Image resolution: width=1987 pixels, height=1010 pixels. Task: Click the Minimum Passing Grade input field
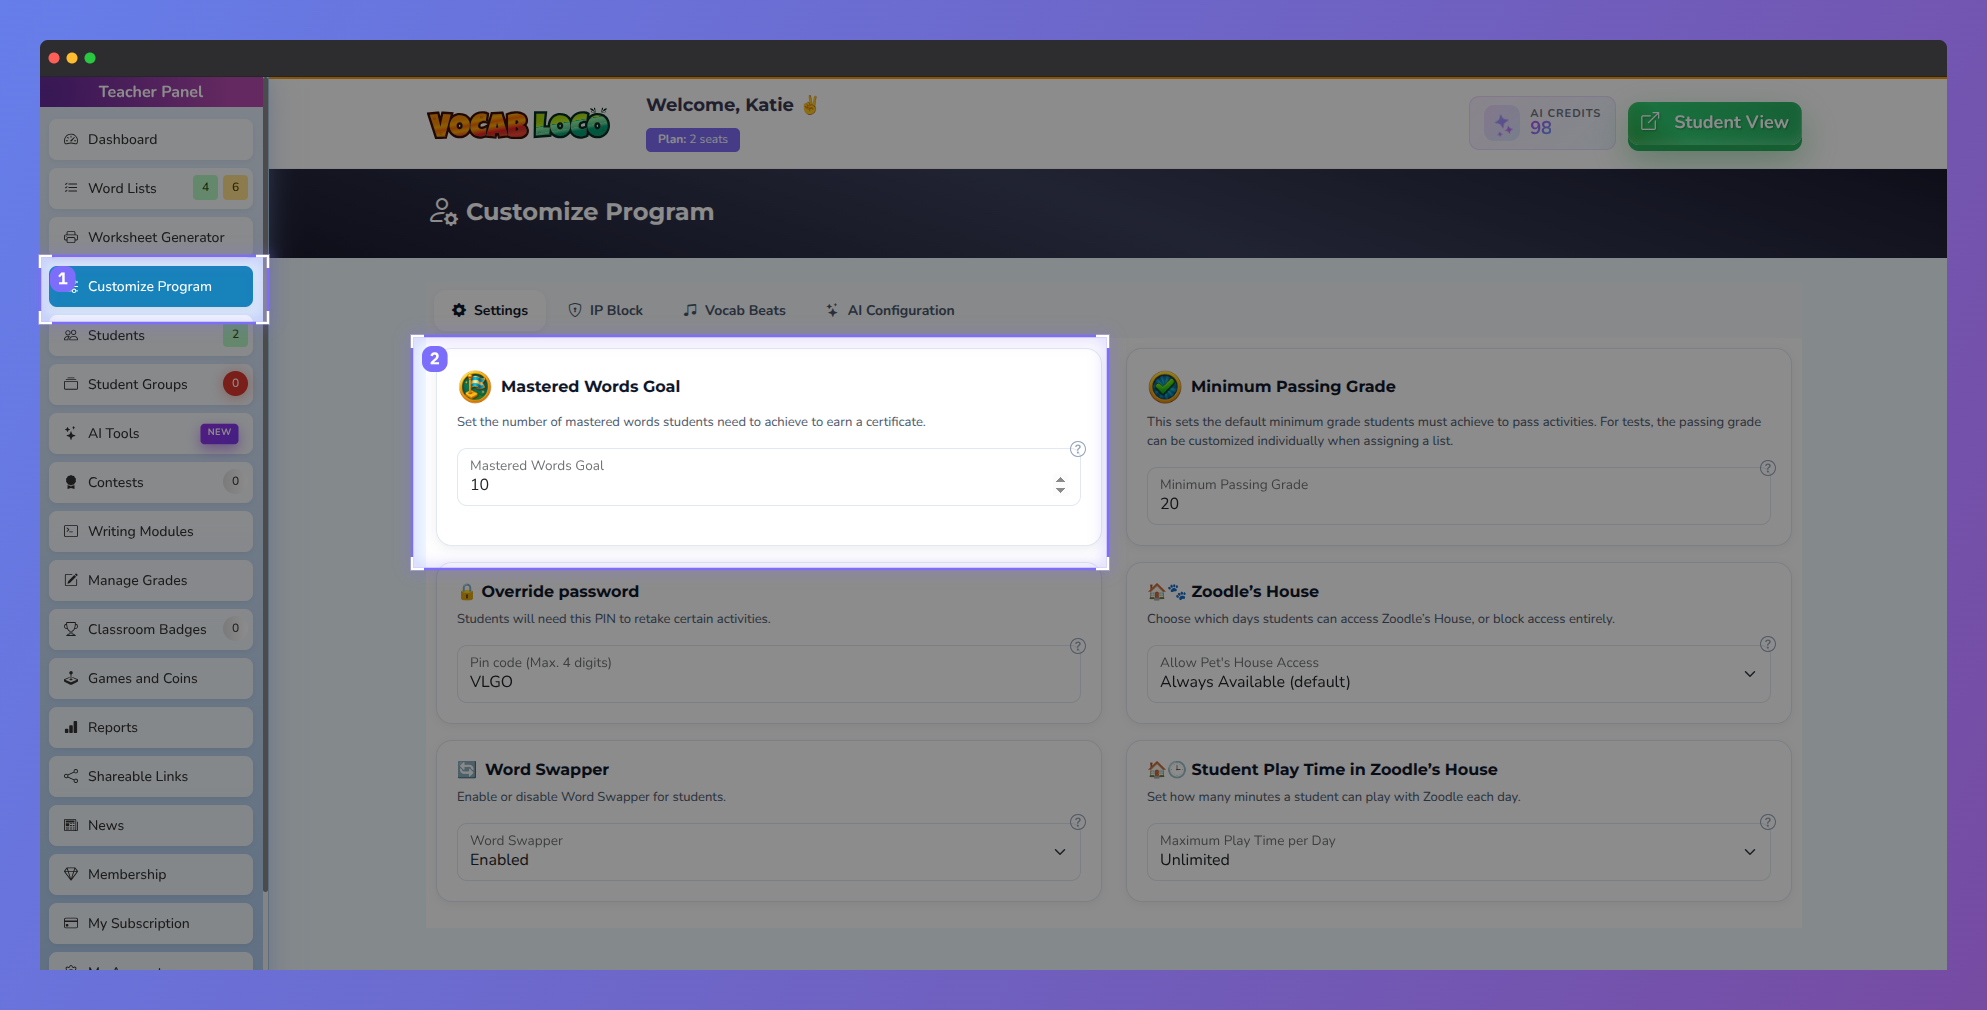[1458, 496]
